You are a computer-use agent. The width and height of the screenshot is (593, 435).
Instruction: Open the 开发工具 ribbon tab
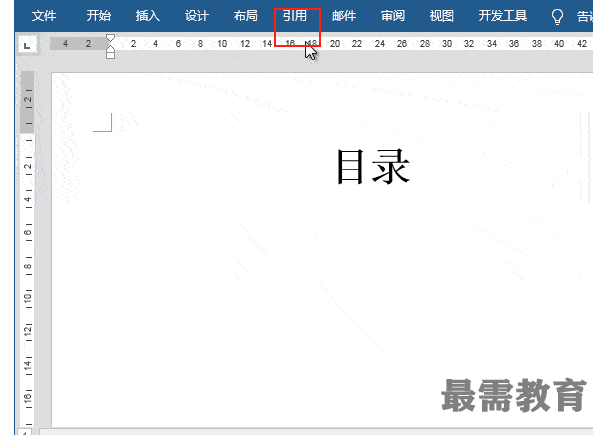click(503, 16)
